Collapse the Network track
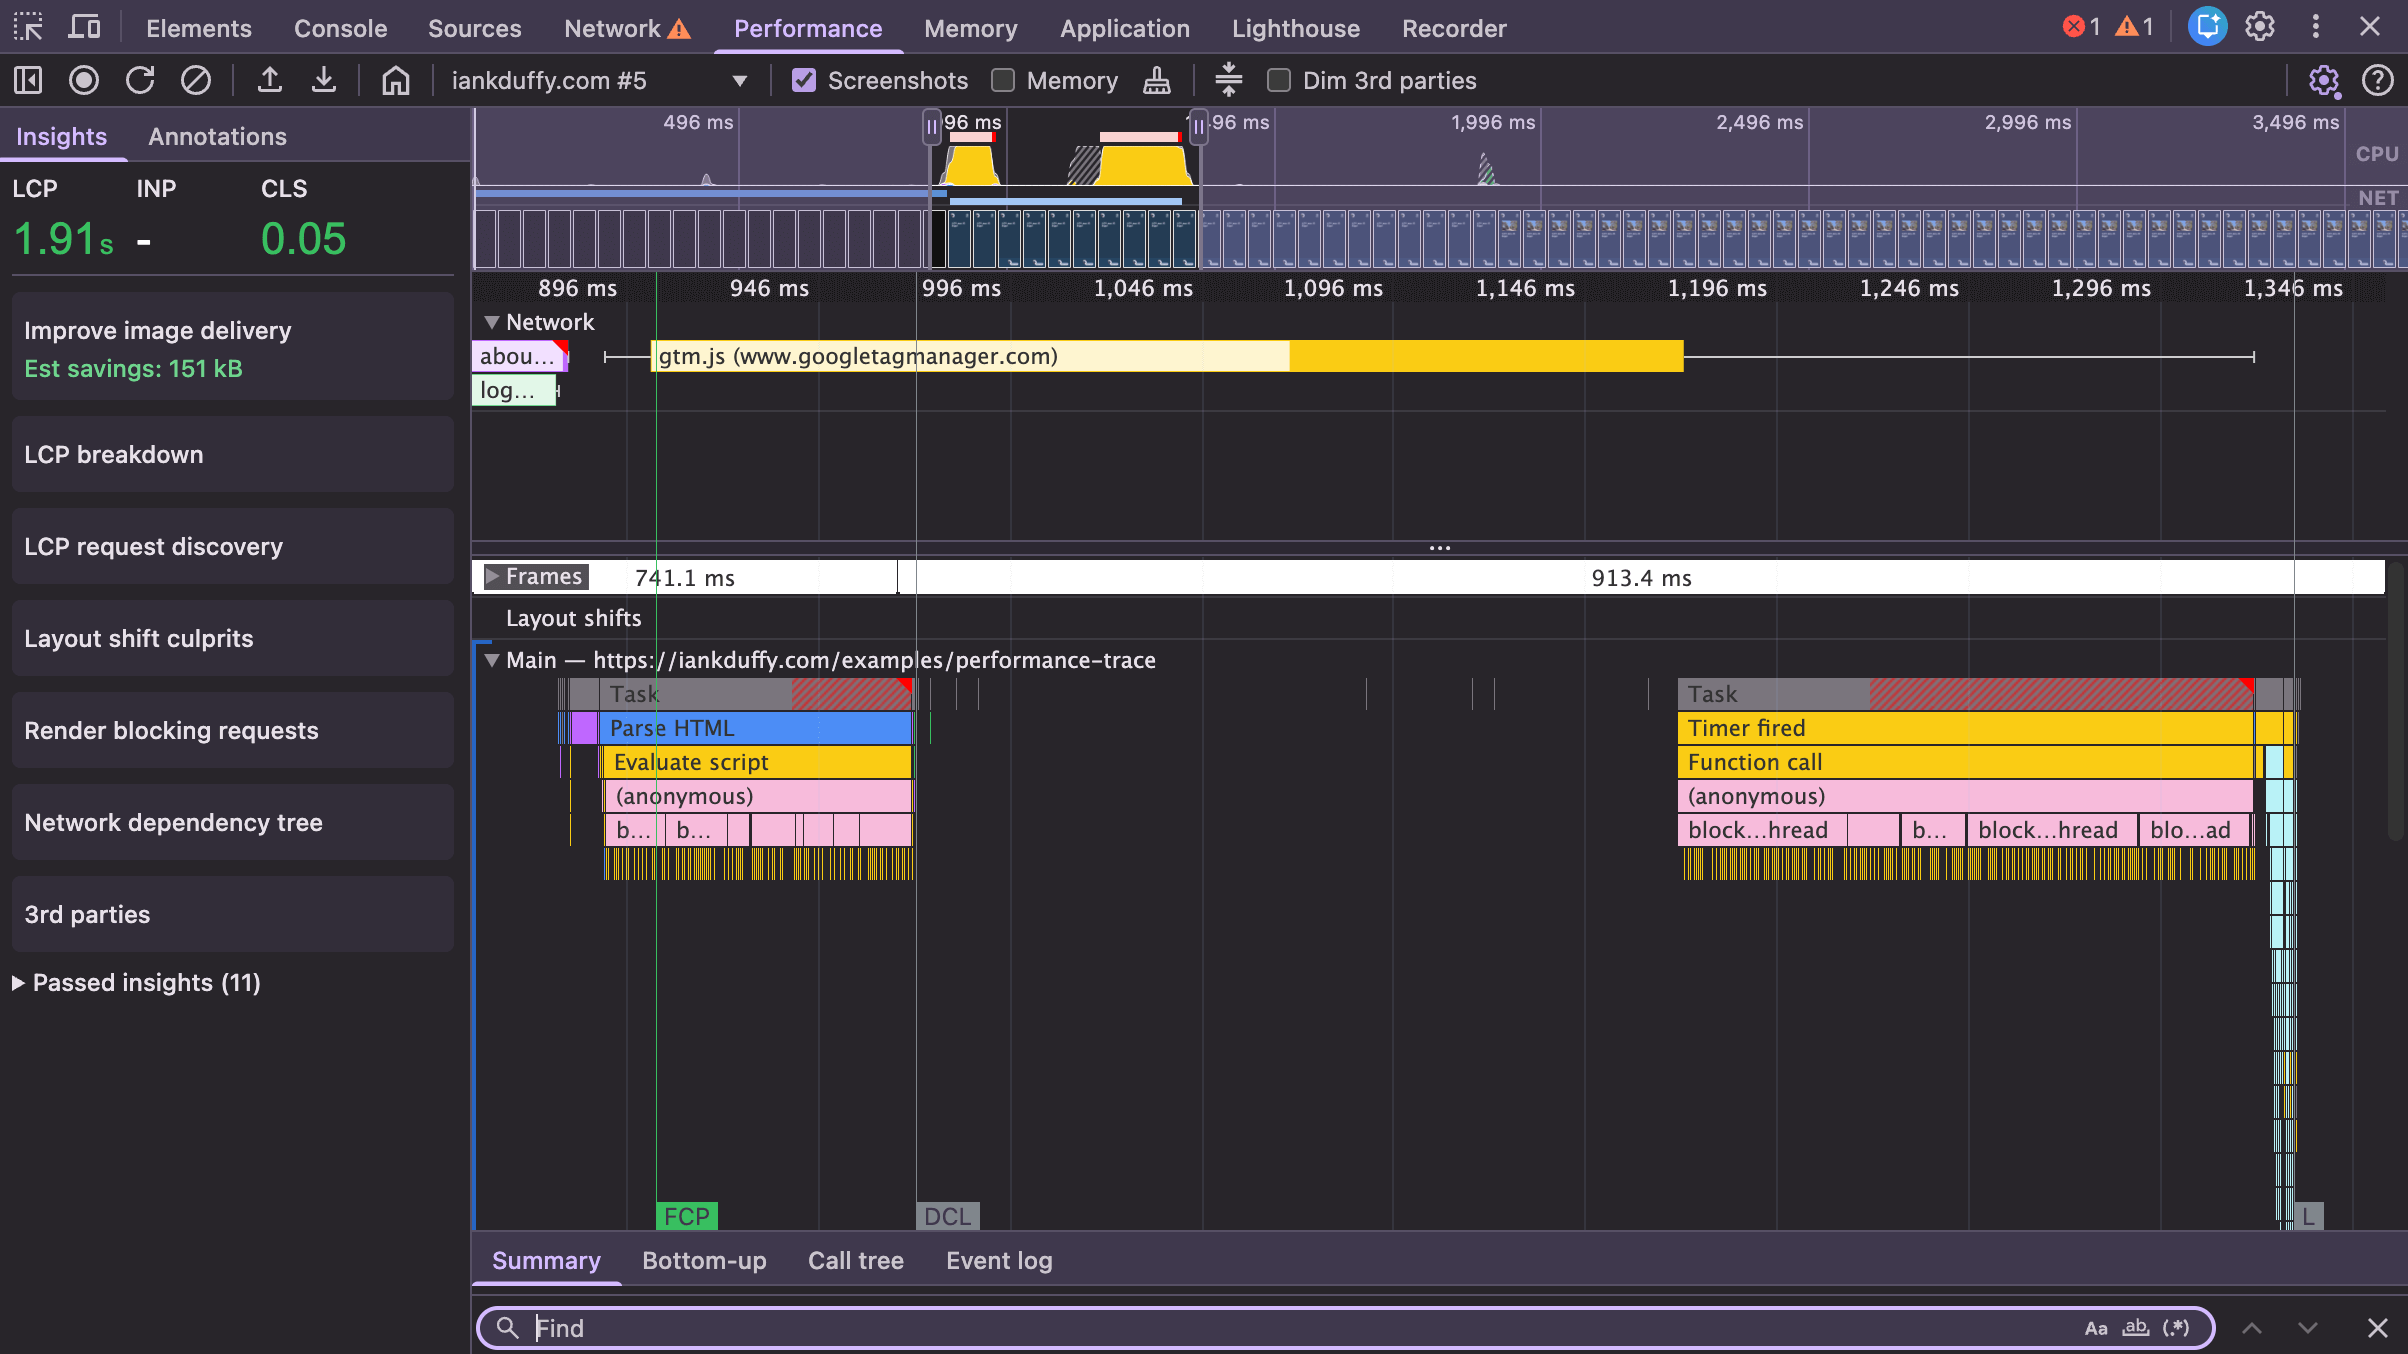 pos(491,322)
